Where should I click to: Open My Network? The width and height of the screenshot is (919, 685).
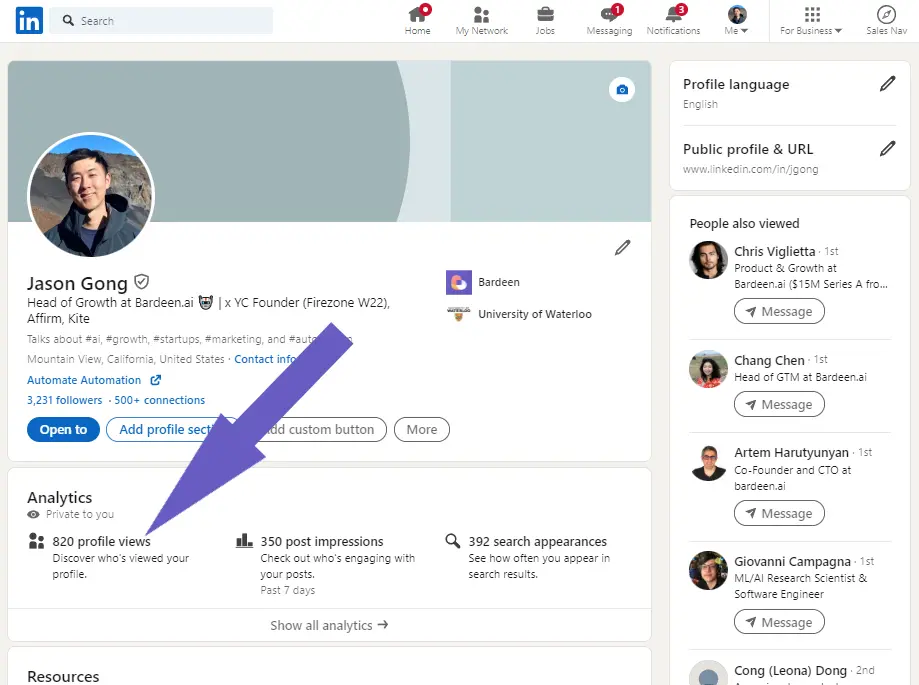click(x=482, y=21)
